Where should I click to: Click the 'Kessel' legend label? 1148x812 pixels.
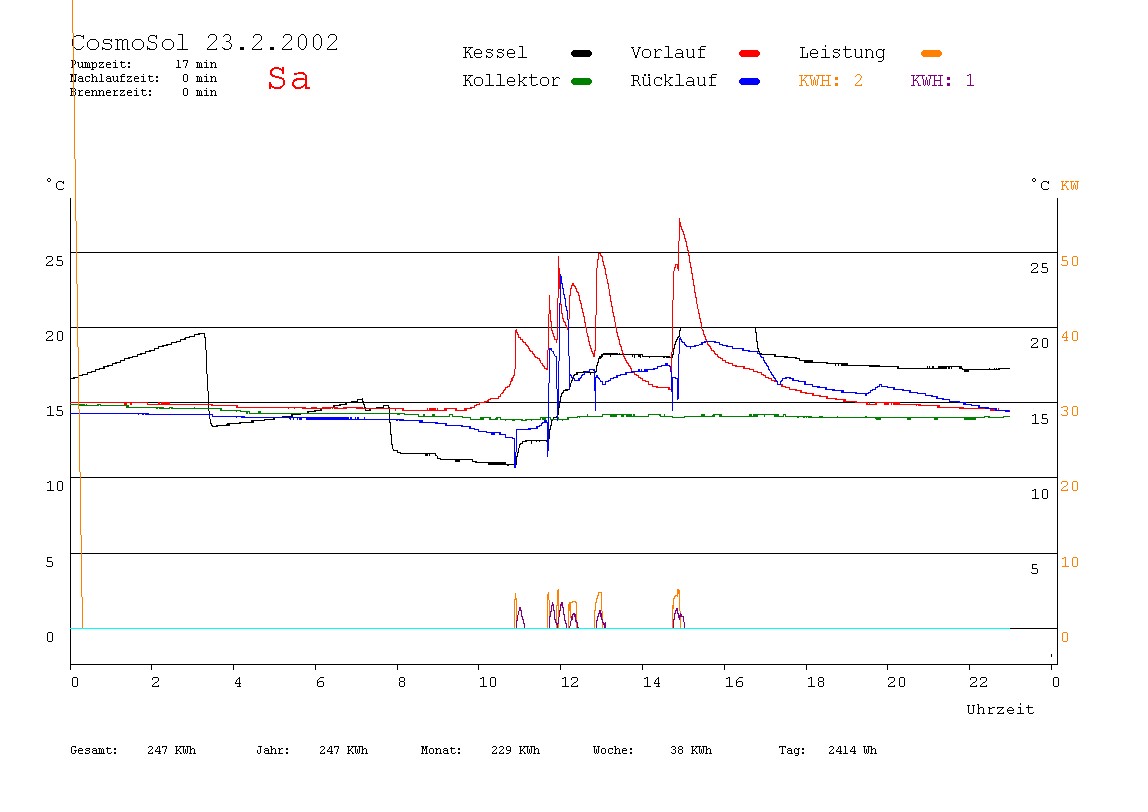pyautogui.click(x=494, y=53)
